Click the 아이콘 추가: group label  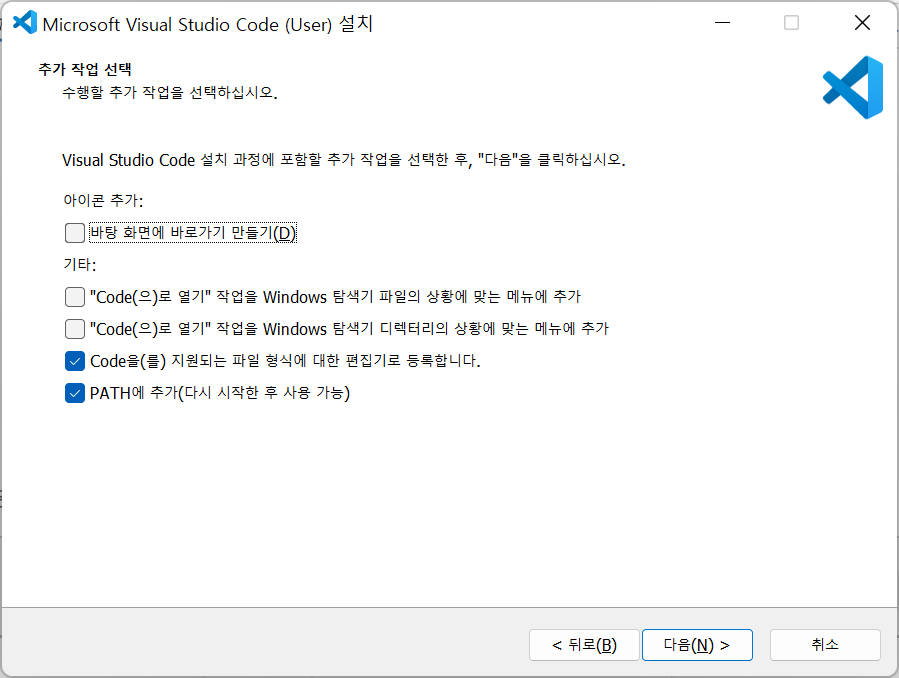point(103,201)
